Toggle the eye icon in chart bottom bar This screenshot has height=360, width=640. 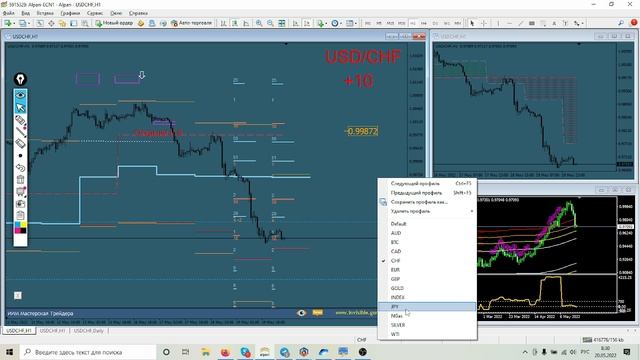tap(302, 313)
